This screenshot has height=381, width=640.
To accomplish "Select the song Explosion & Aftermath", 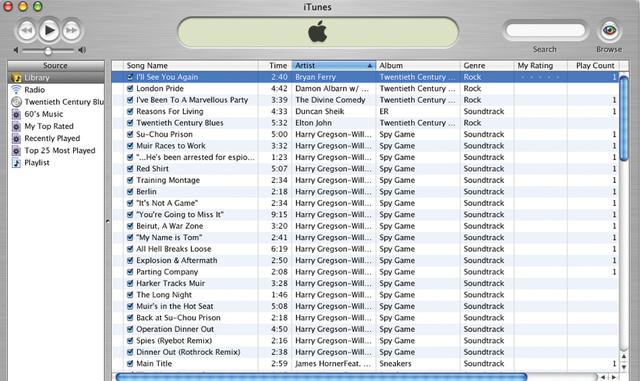I will point(177,260).
